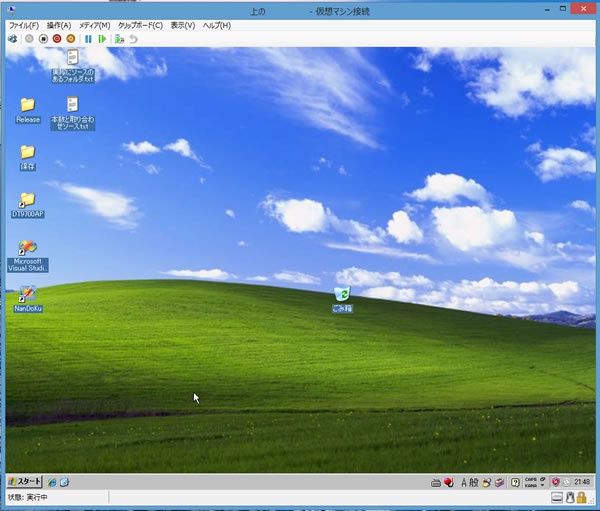600x511 pixels.
Task: Click the window system icon in title bar
Action: click(11, 10)
